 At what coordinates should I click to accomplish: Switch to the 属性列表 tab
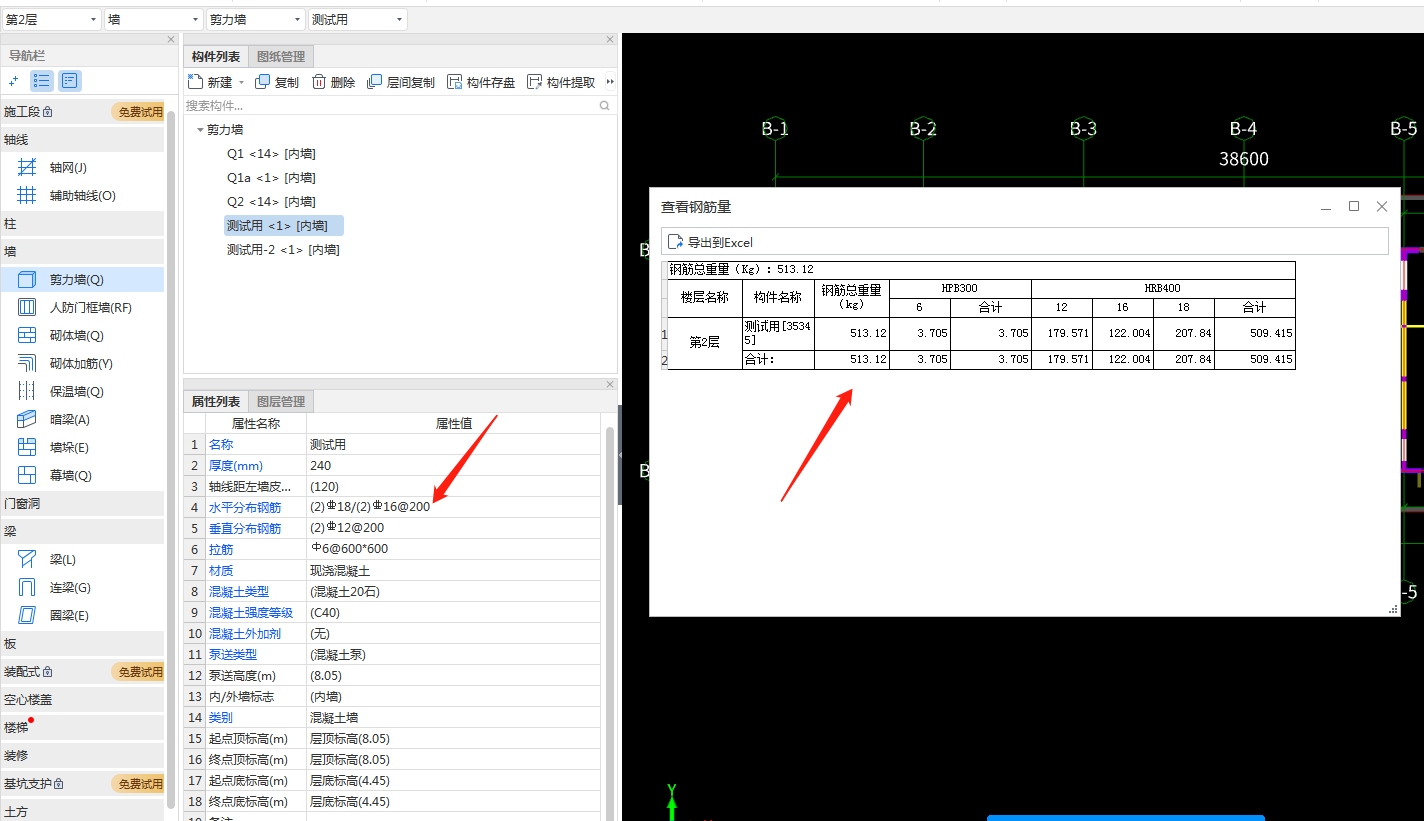pos(216,401)
